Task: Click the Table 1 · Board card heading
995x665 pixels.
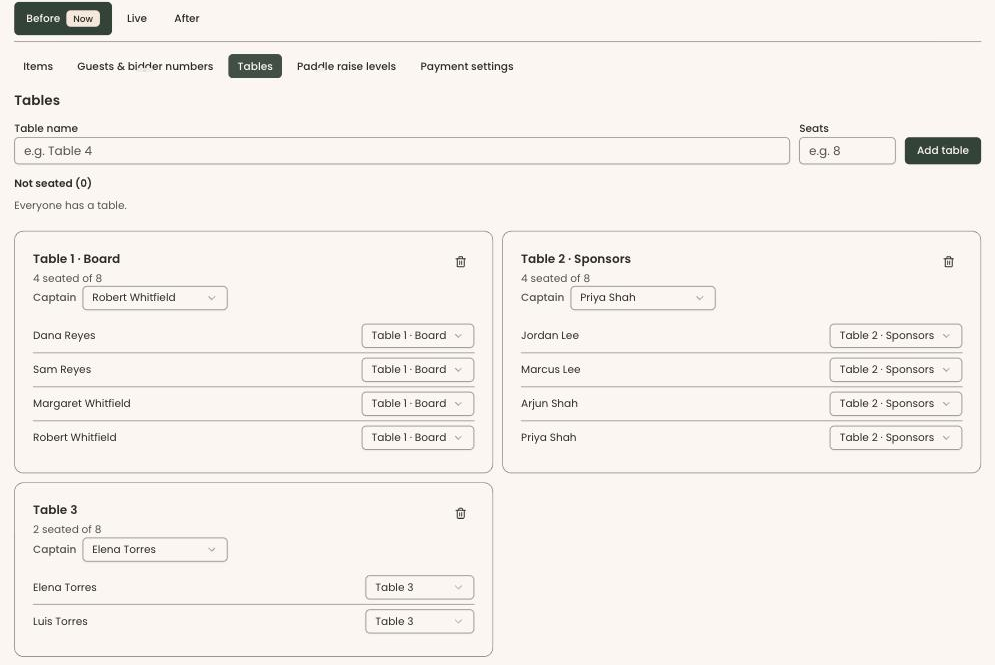Action: click(76, 259)
